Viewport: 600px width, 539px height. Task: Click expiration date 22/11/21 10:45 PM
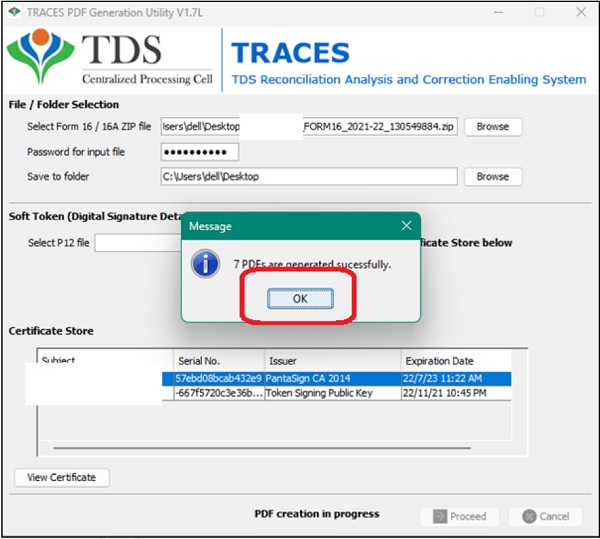pyautogui.click(x=444, y=393)
